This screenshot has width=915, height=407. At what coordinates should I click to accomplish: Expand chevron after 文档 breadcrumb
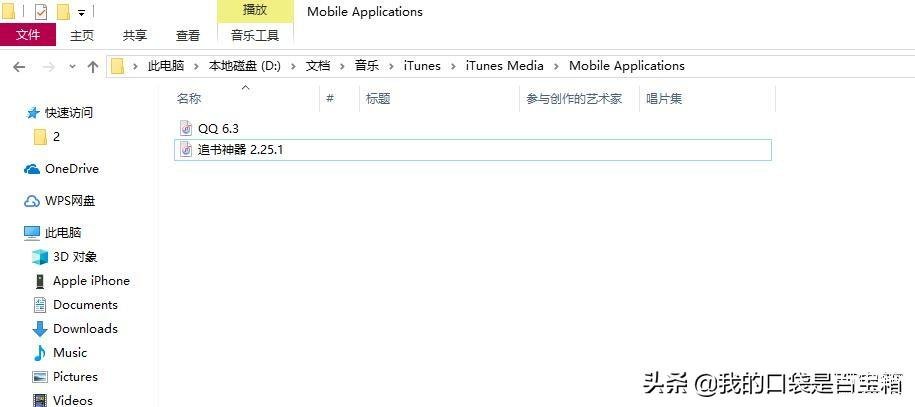[343, 67]
